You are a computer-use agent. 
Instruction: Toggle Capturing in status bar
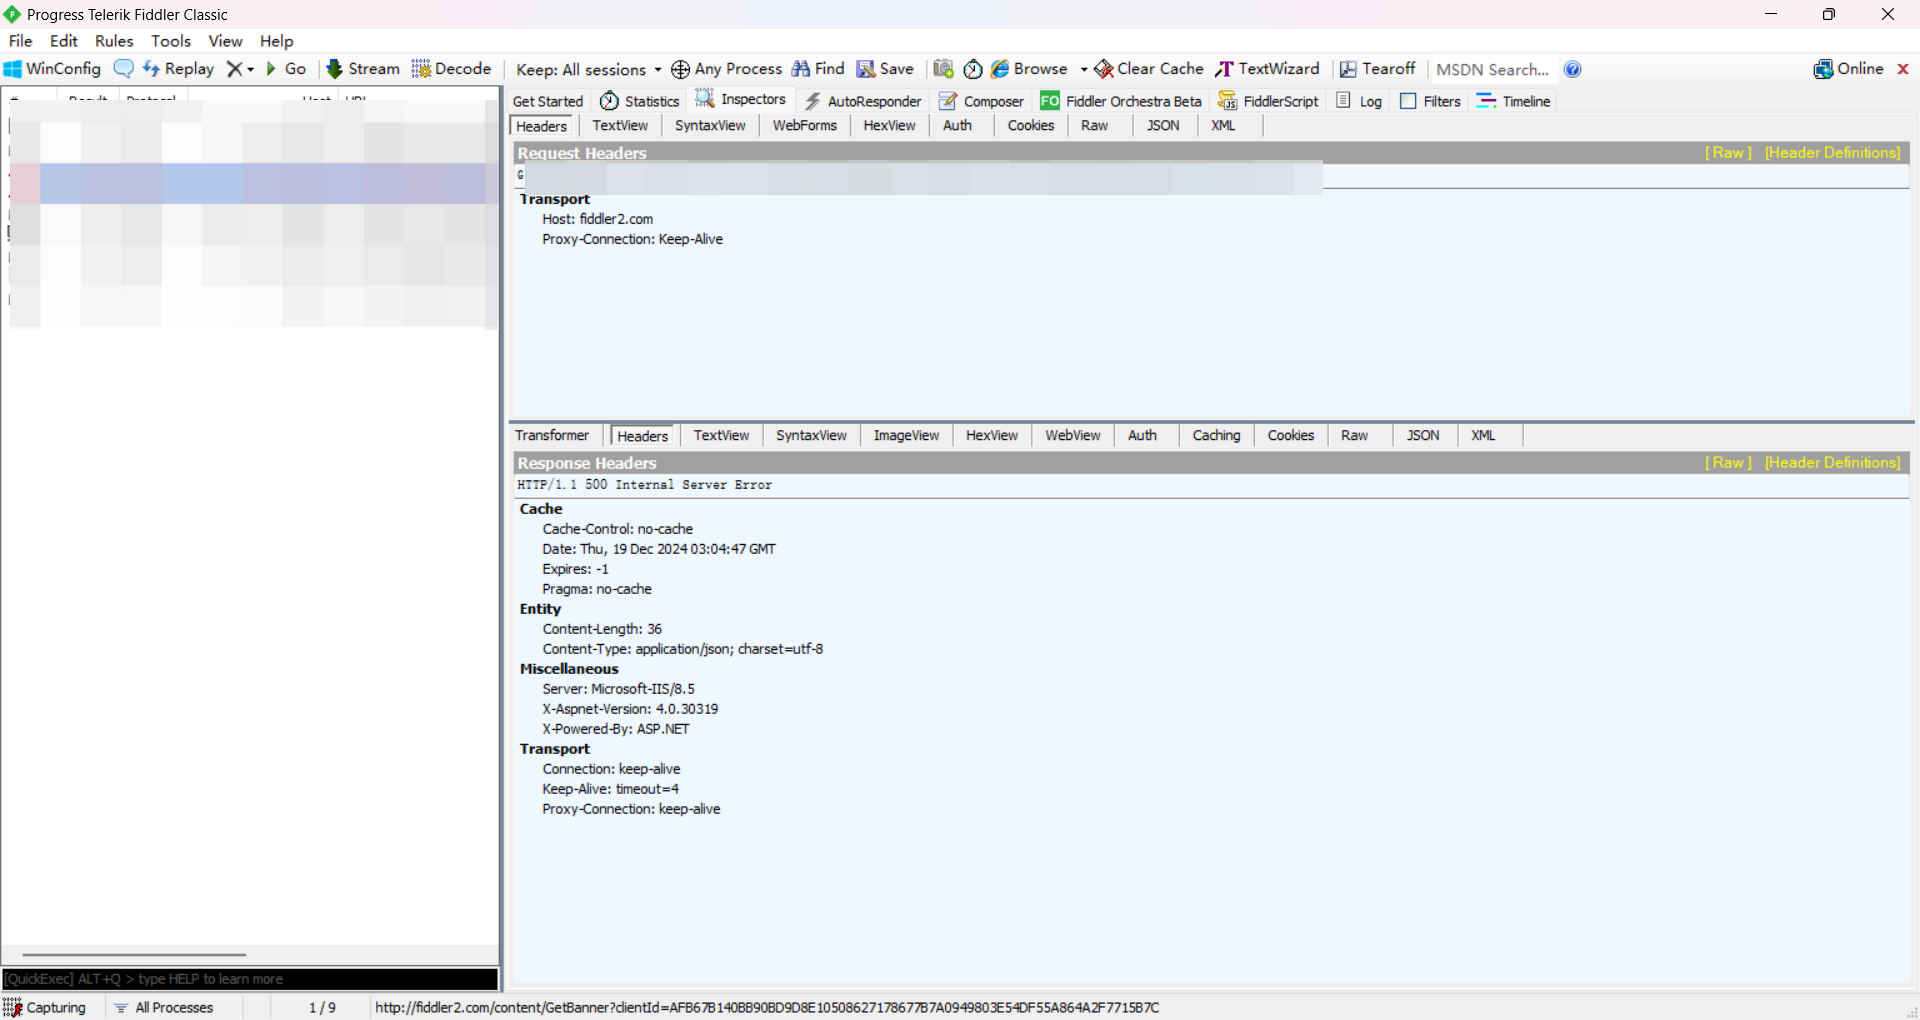(x=45, y=1007)
